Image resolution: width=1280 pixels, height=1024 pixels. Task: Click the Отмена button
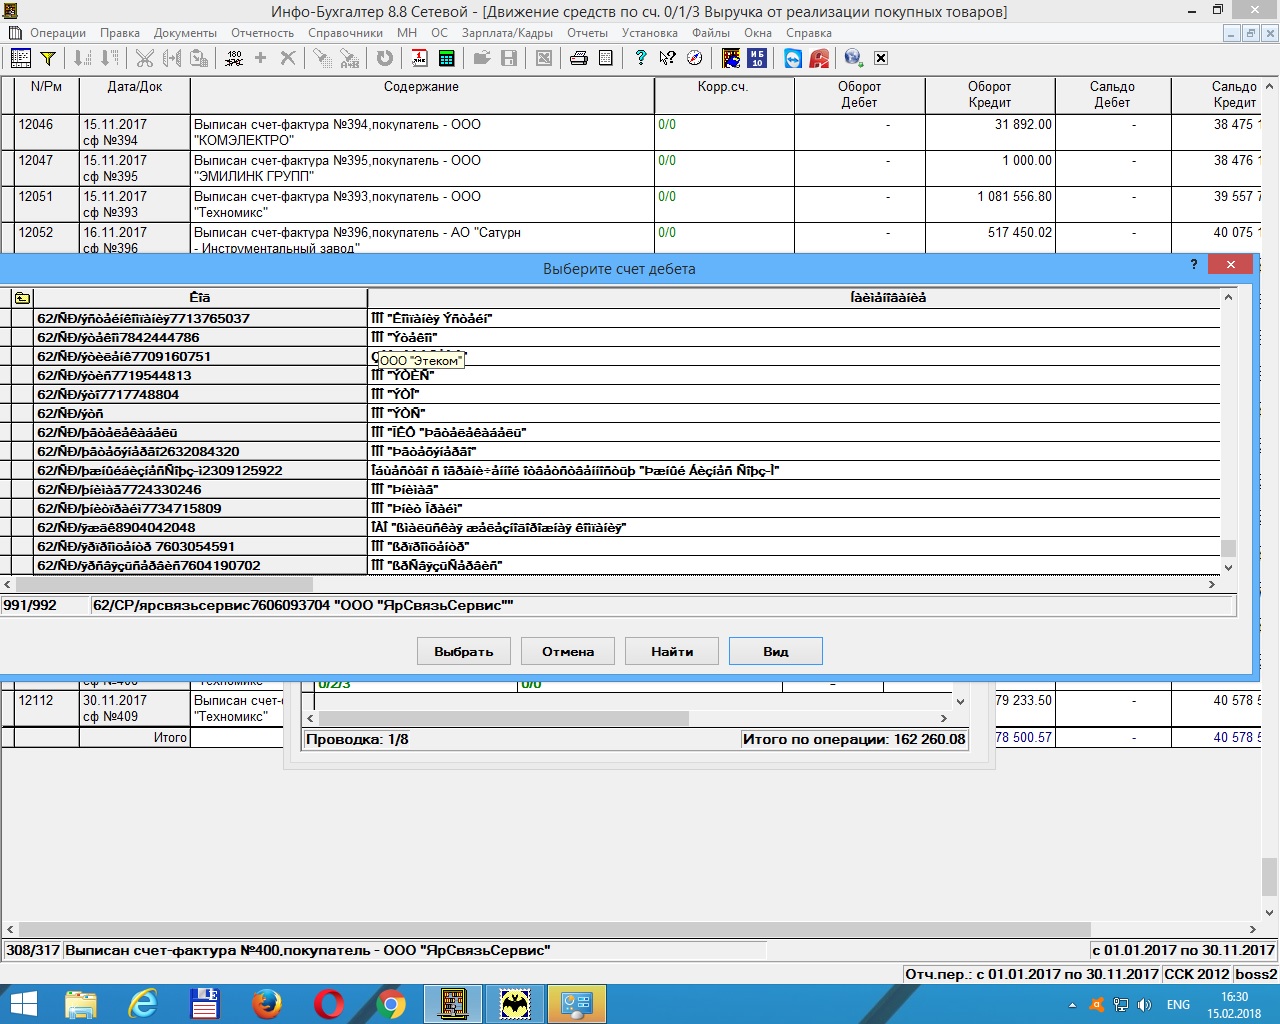point(568,651)
